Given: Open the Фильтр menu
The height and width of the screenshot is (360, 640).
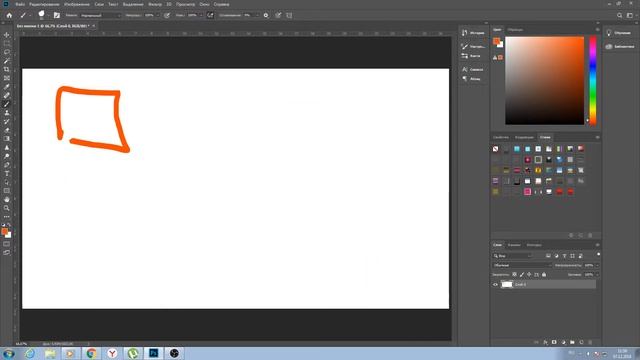Looking at the screenshot, I should pos(155,4).
